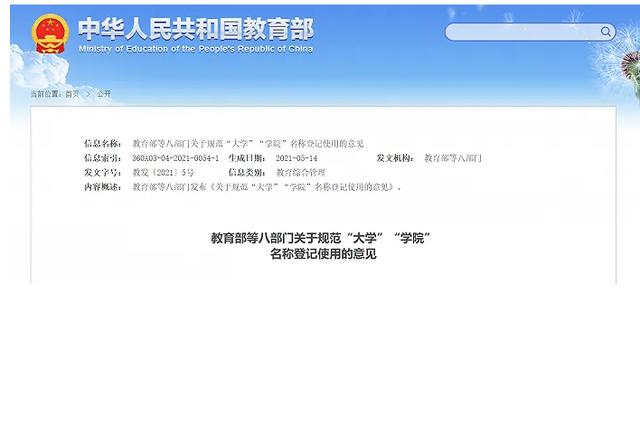Select the 当前位置 breadcrumb label

tap(47, 94)
